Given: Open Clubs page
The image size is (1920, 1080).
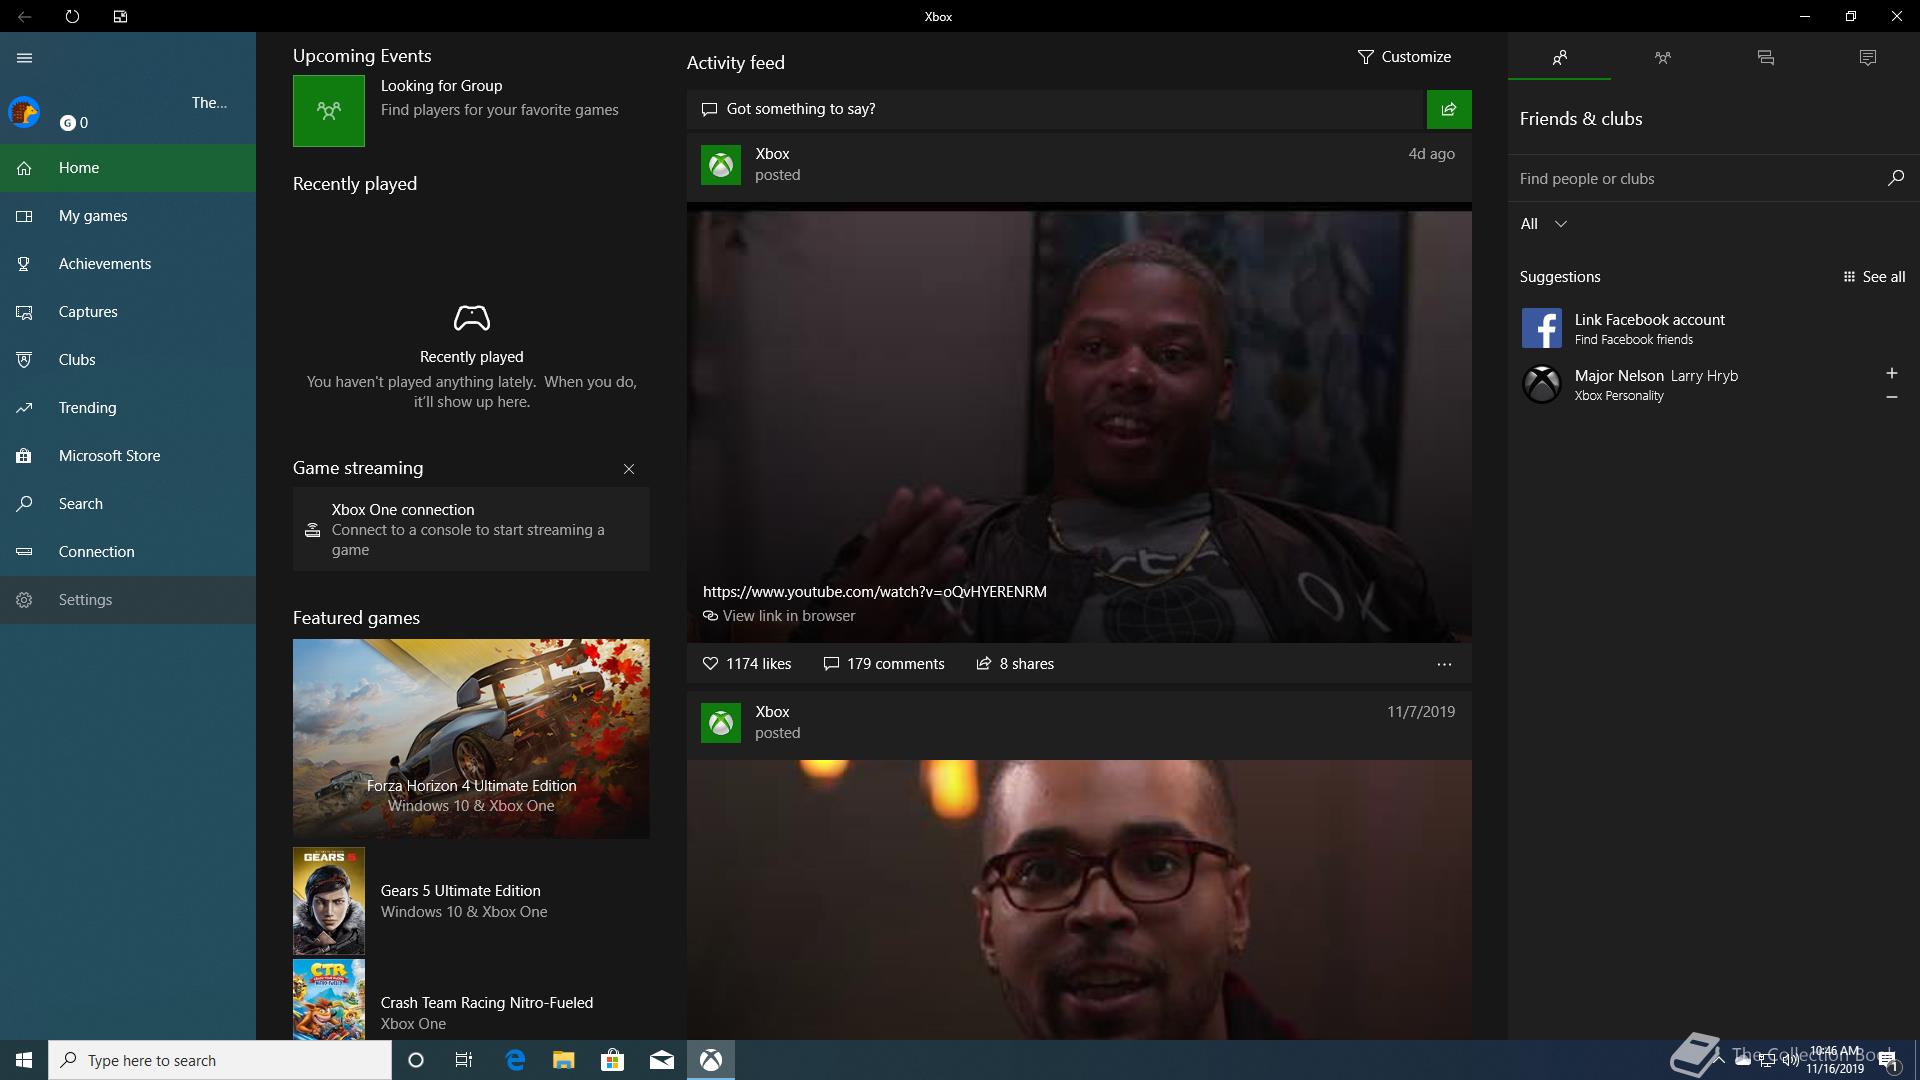Looking at the screenshot, I should 128,360.
